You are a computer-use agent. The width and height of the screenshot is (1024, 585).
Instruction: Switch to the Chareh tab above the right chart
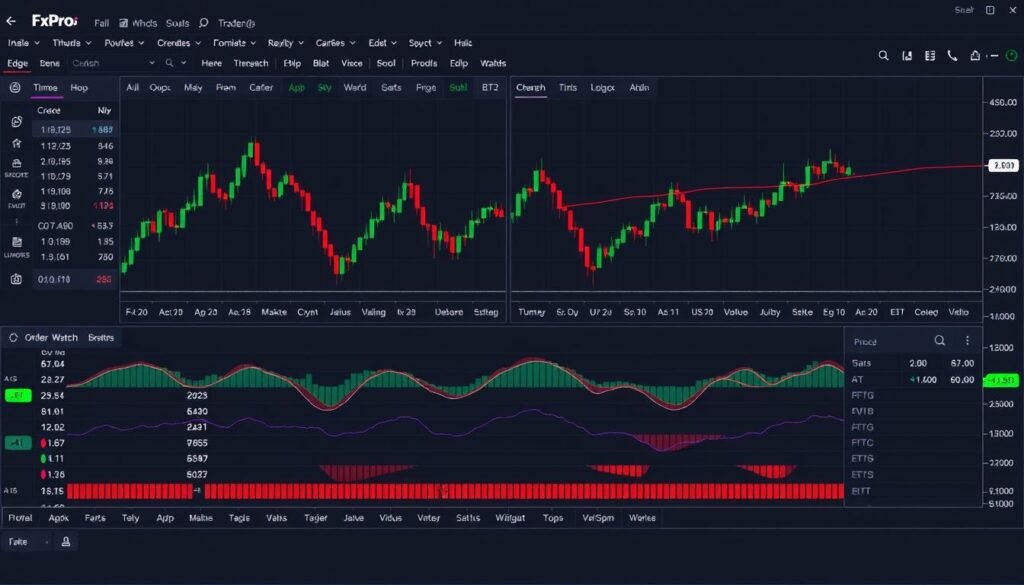click(x=530, y=88)
